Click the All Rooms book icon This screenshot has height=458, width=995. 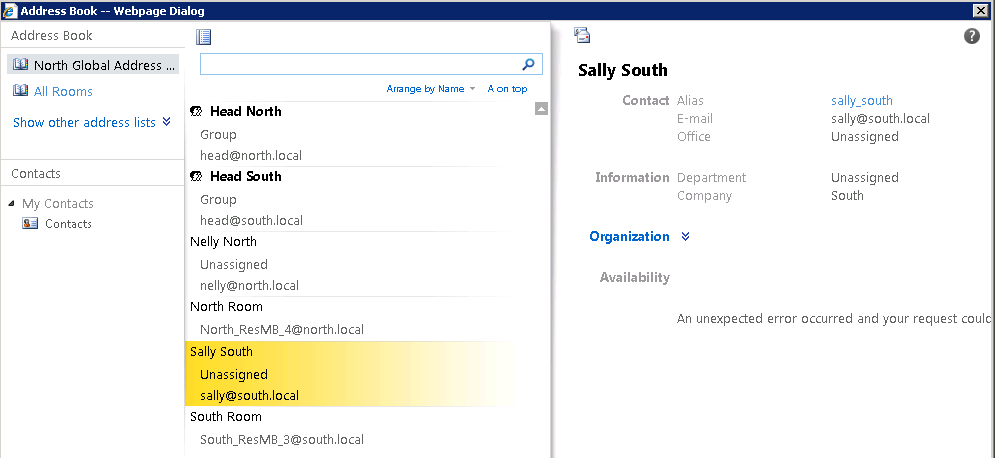(21, 91)
